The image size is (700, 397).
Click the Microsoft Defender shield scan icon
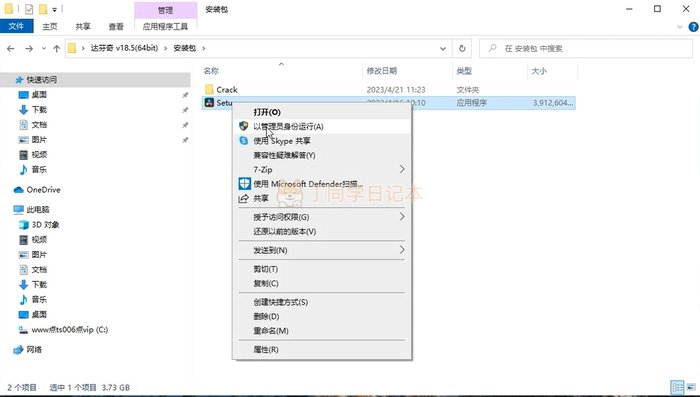click(244, 184)
